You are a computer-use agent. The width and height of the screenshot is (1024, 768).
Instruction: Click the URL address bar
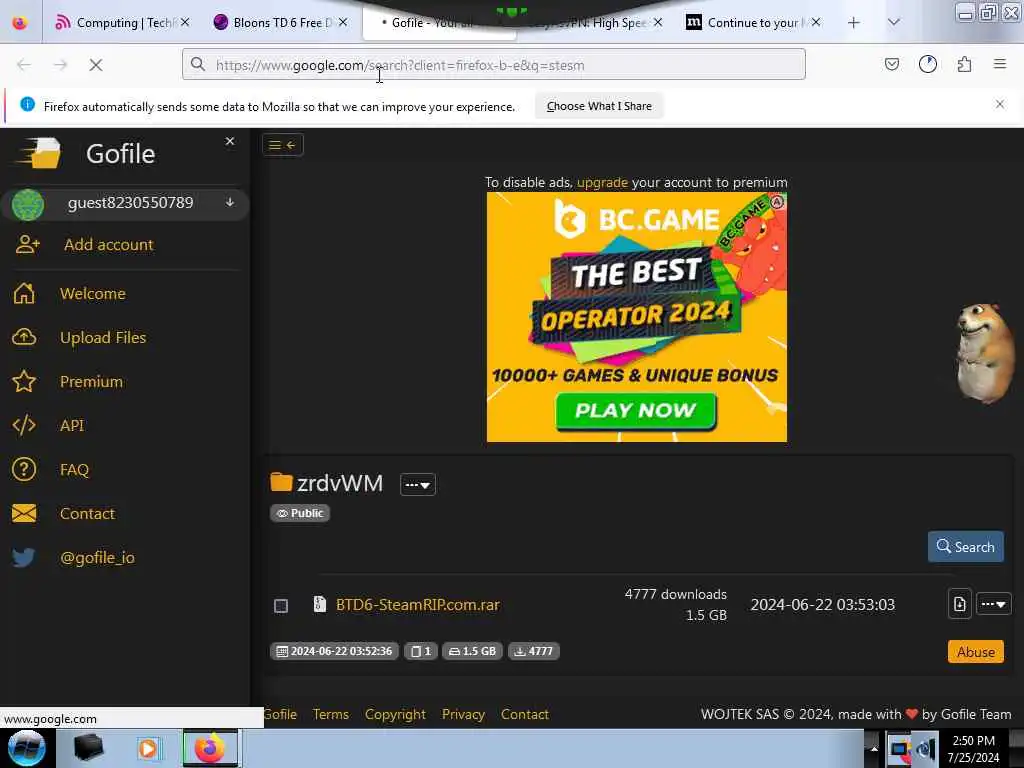coord(494,65)
